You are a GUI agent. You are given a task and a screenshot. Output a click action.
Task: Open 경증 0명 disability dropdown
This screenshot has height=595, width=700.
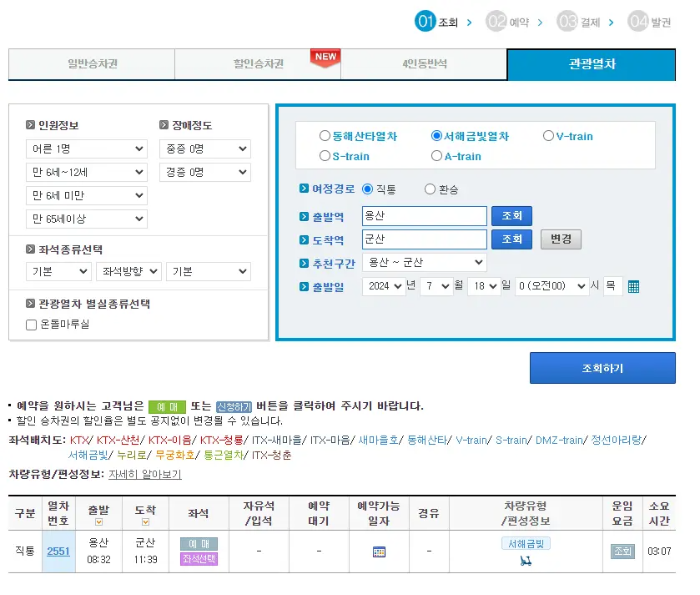tap(205, 172)
